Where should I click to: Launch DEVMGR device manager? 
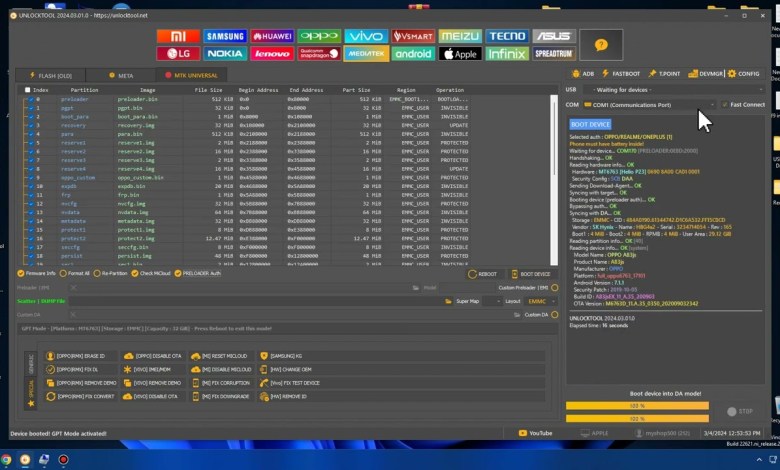tap(705, 74)
